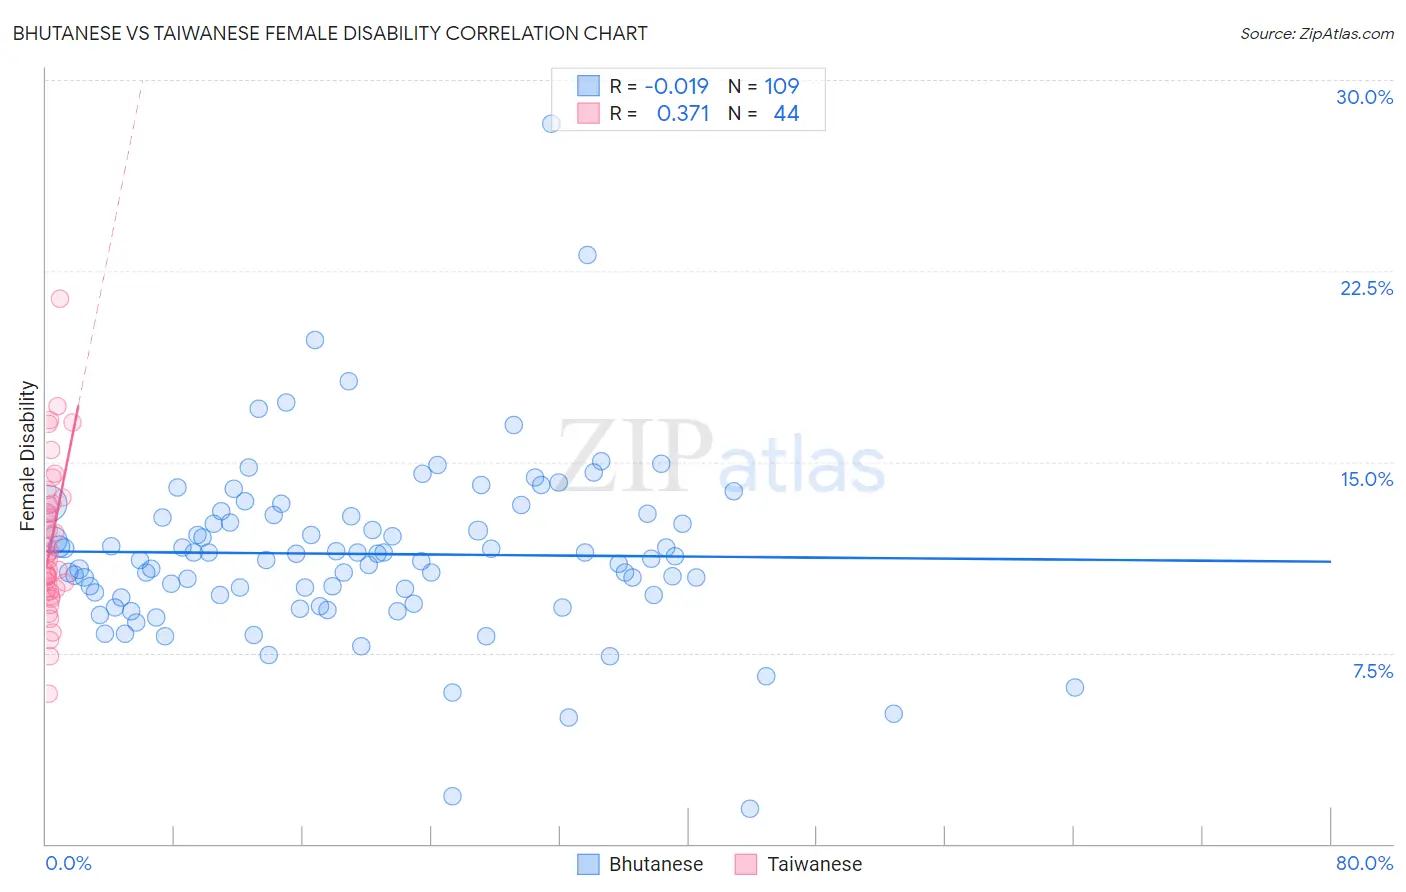This screenshot has height=892, width=1406.
Task: Click the 30.0% y-axis label
Action: (1364, 97)
